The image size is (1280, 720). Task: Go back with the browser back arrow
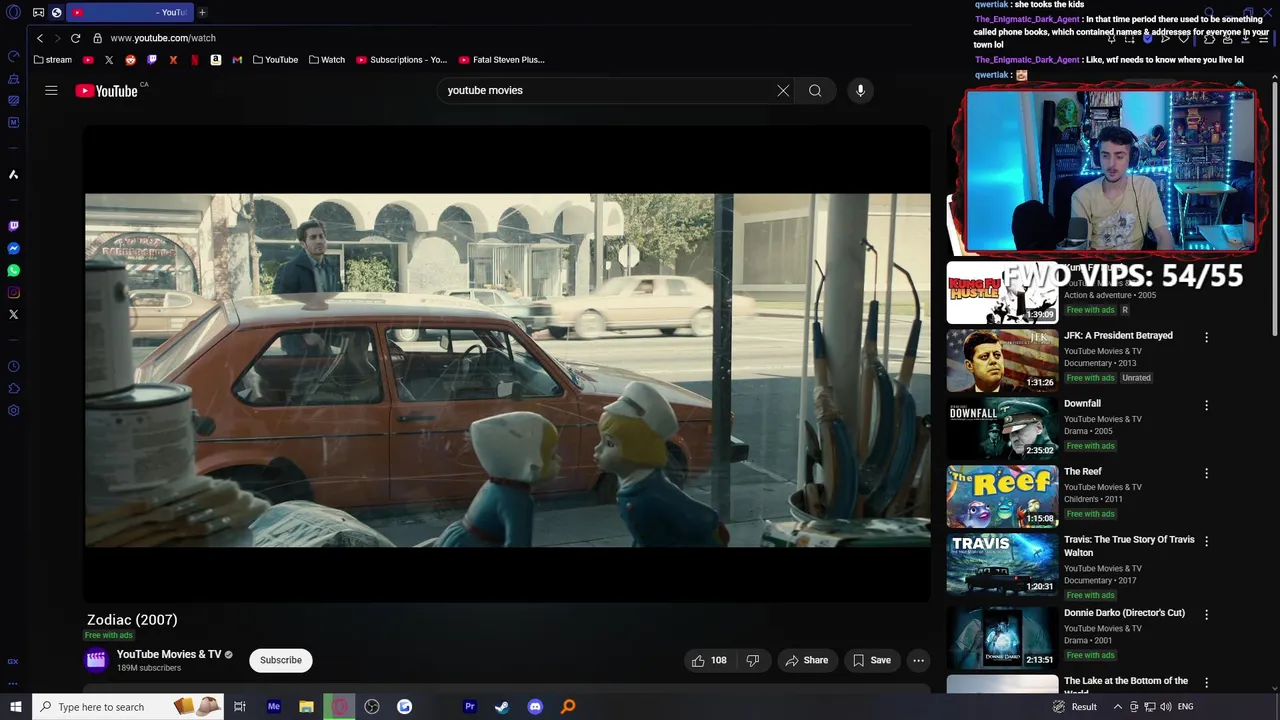[x=40, y=38]
